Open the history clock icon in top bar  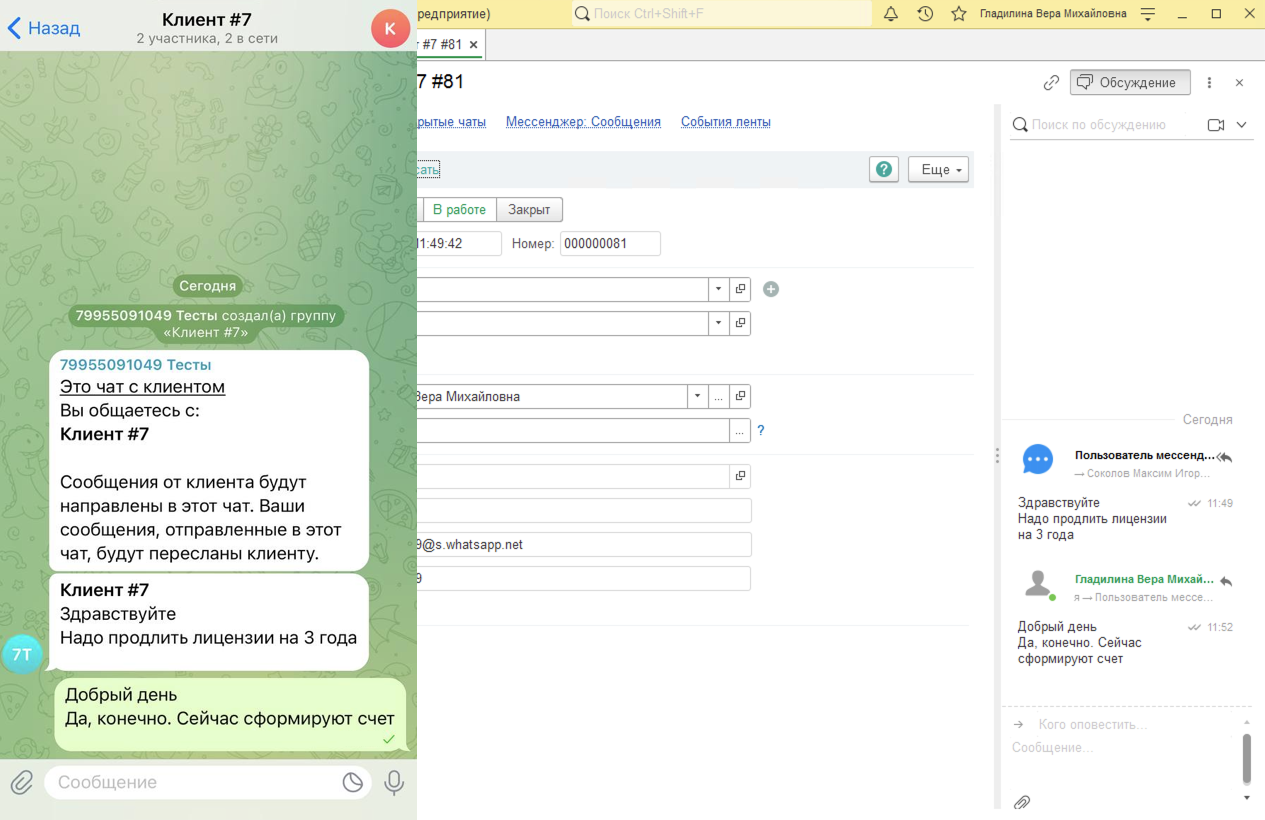(x=925, y=14)
